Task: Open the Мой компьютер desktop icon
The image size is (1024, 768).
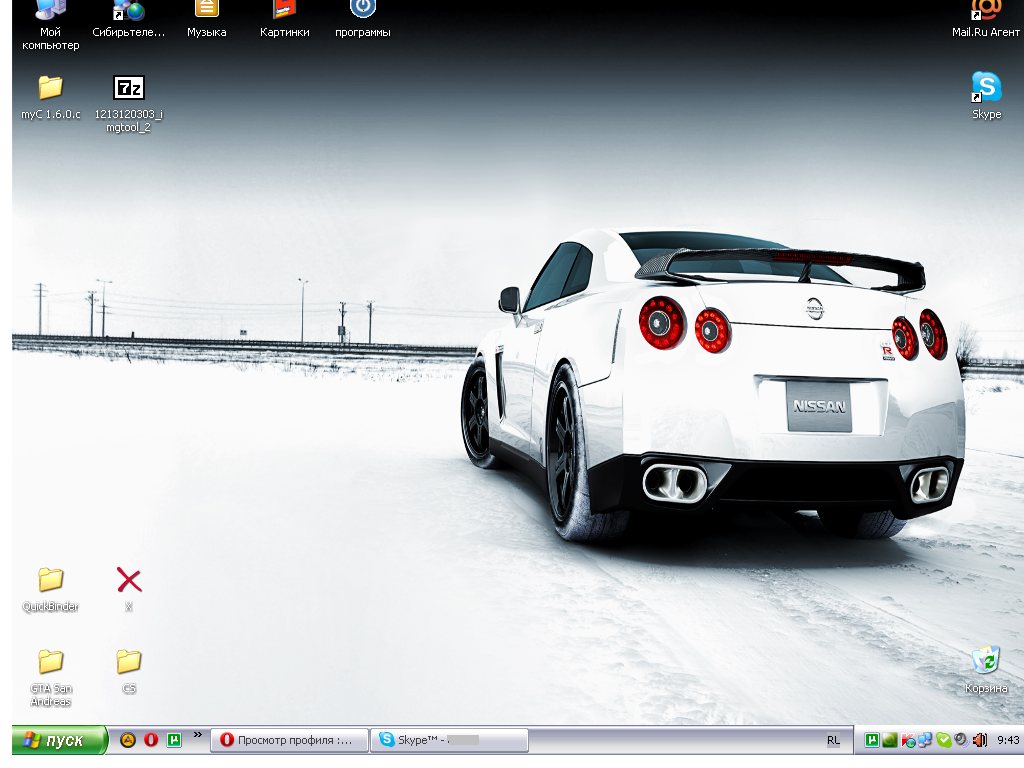Action: [x=50, y=12]
